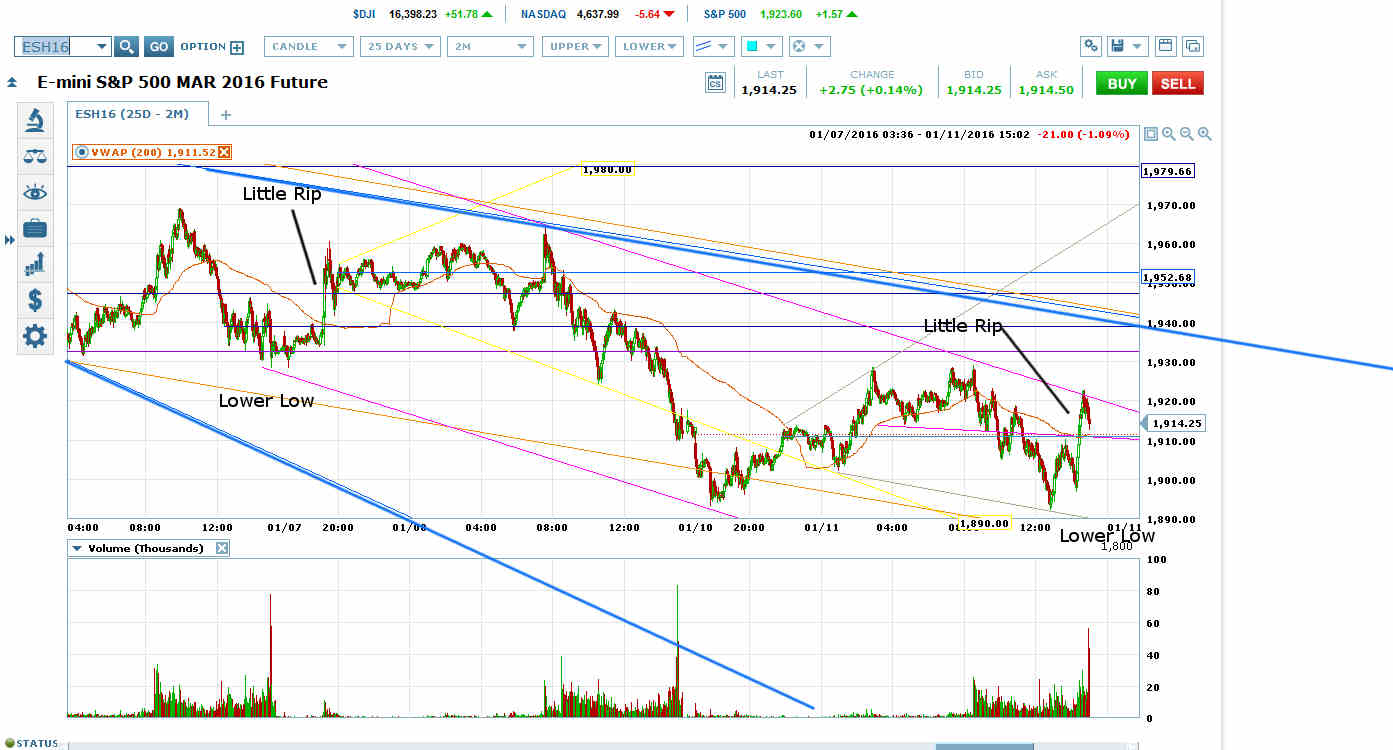
Task: Click the 1,914.25 current price axis label
Action: coord(1172,423)
